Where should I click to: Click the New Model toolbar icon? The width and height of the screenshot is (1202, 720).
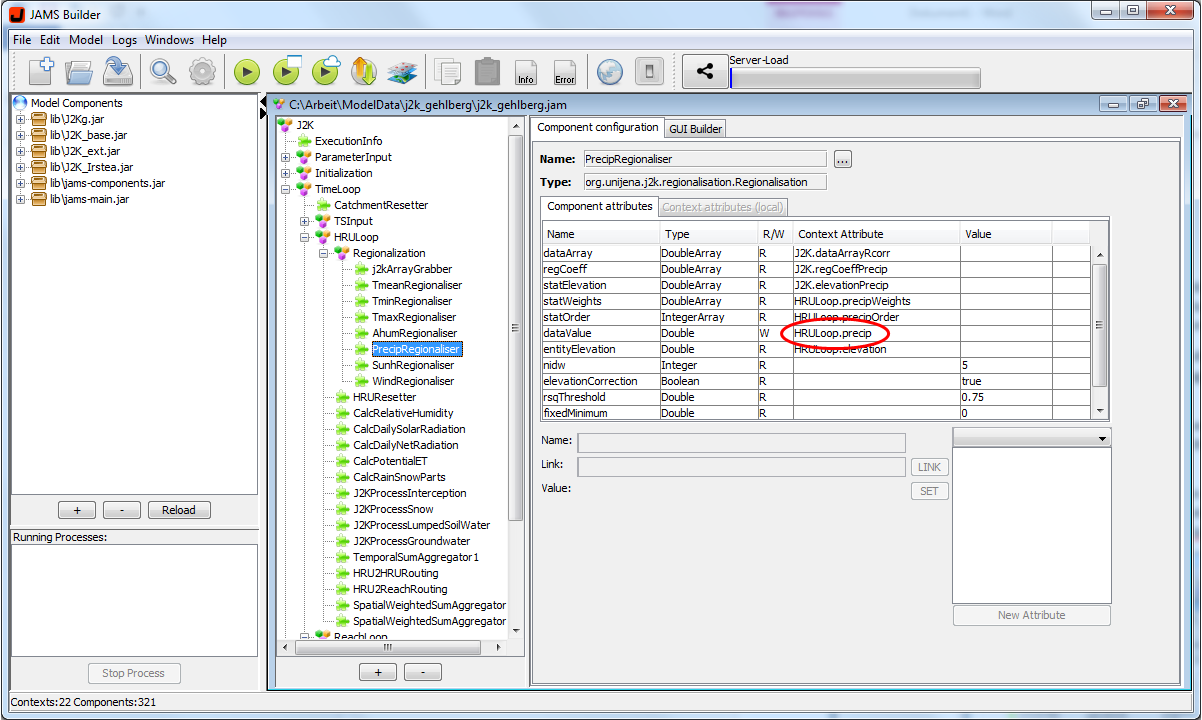(40, 72)
